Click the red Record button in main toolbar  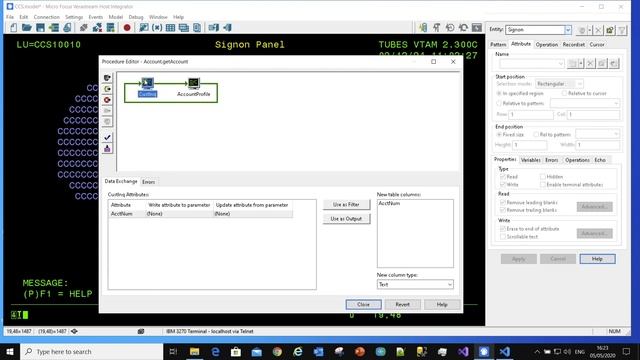127,28
